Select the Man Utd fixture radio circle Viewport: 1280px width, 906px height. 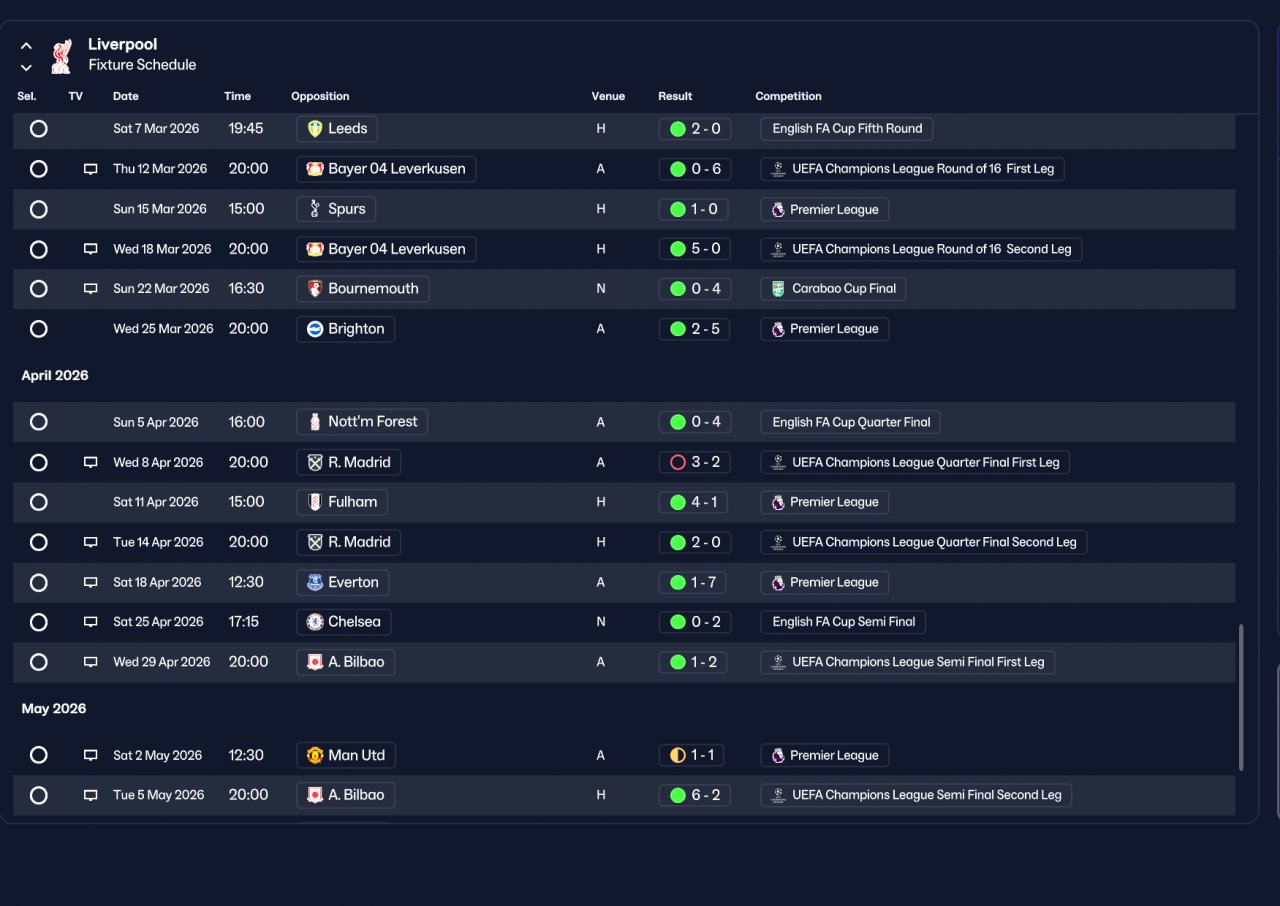(39, 755)
